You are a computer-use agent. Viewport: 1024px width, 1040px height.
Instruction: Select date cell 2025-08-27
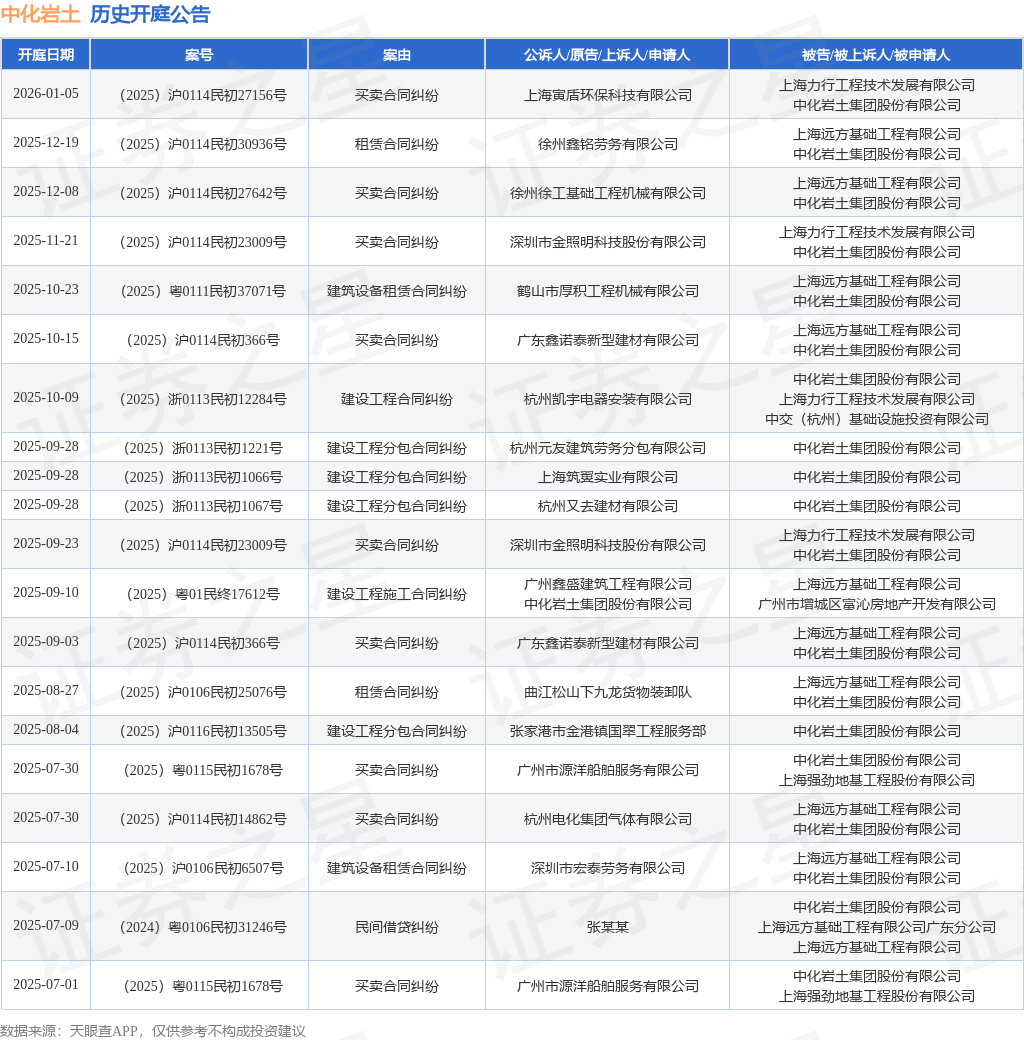tap(46, 691)
